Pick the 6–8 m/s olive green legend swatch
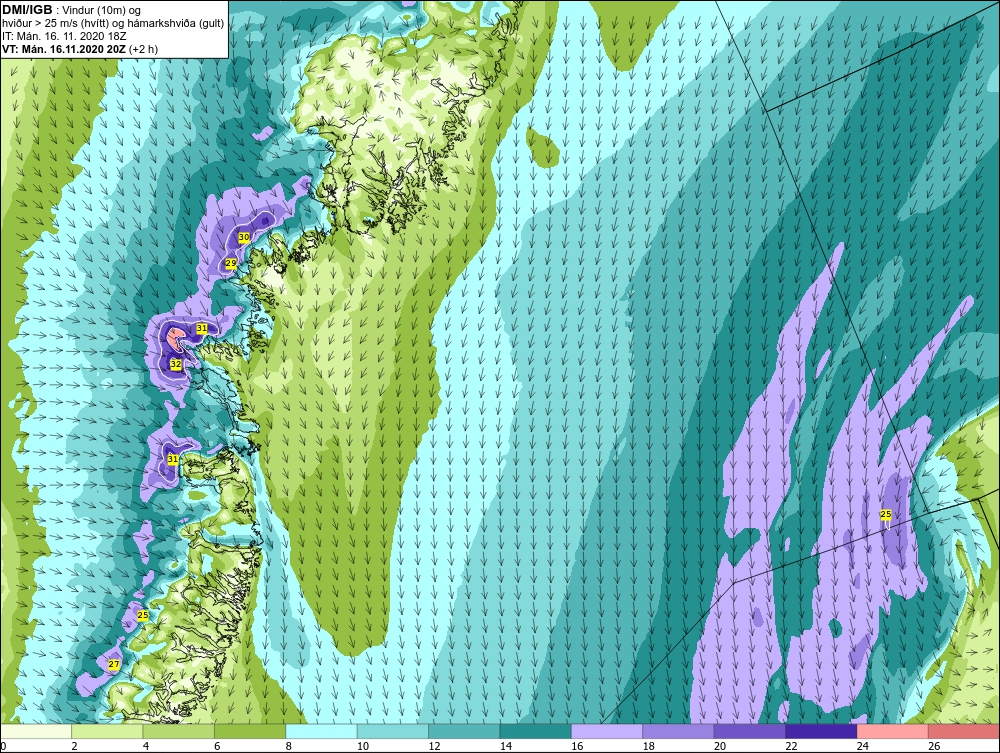The height and width of the screenshot is (753, 1000). (250, 731)
